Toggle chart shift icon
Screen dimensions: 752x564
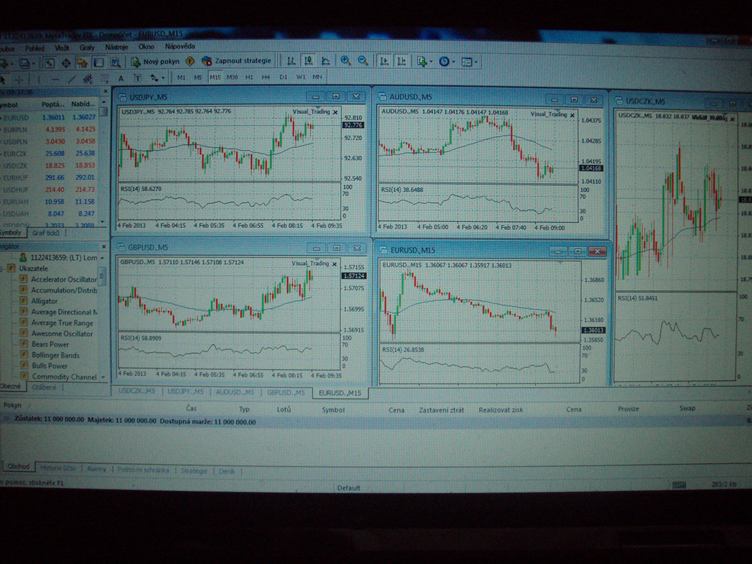coord(401,61)
